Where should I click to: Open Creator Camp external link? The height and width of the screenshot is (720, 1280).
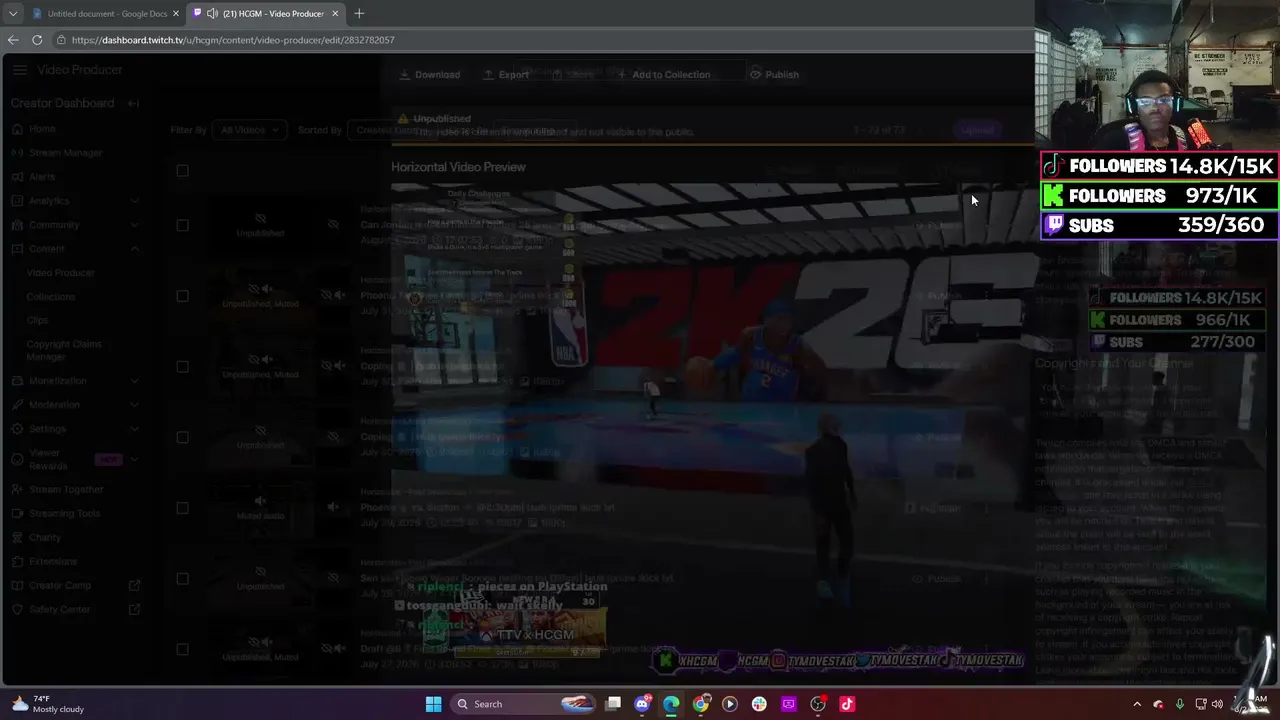tap(75, 586)
